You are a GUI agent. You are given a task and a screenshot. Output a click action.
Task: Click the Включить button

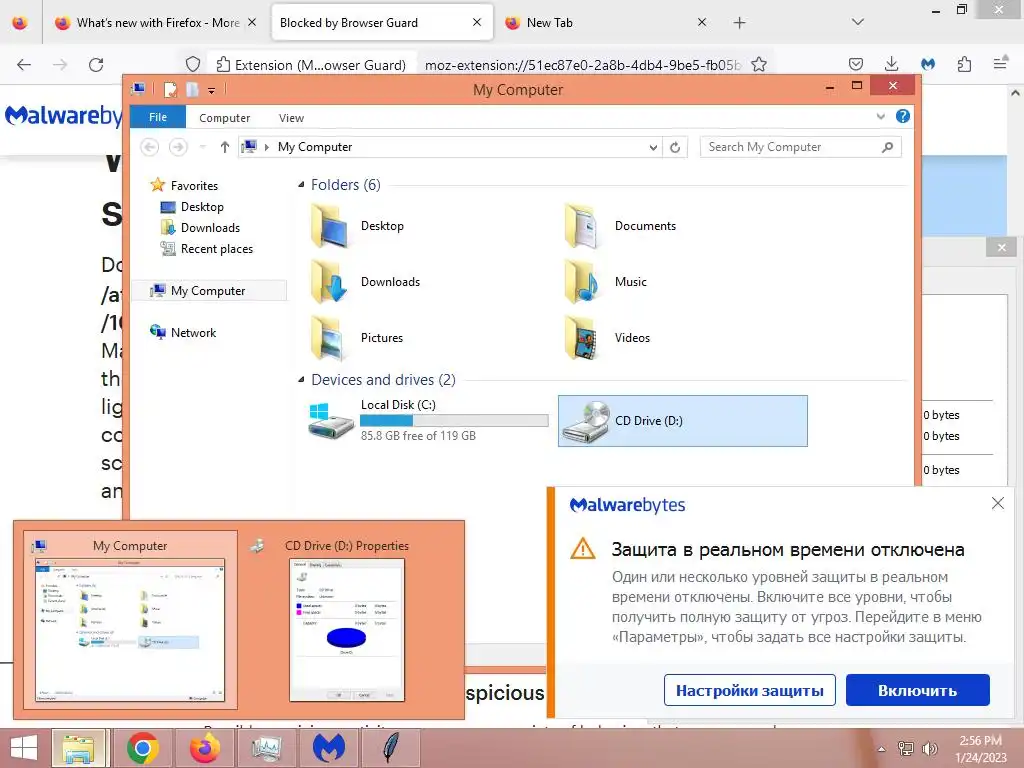918,690
